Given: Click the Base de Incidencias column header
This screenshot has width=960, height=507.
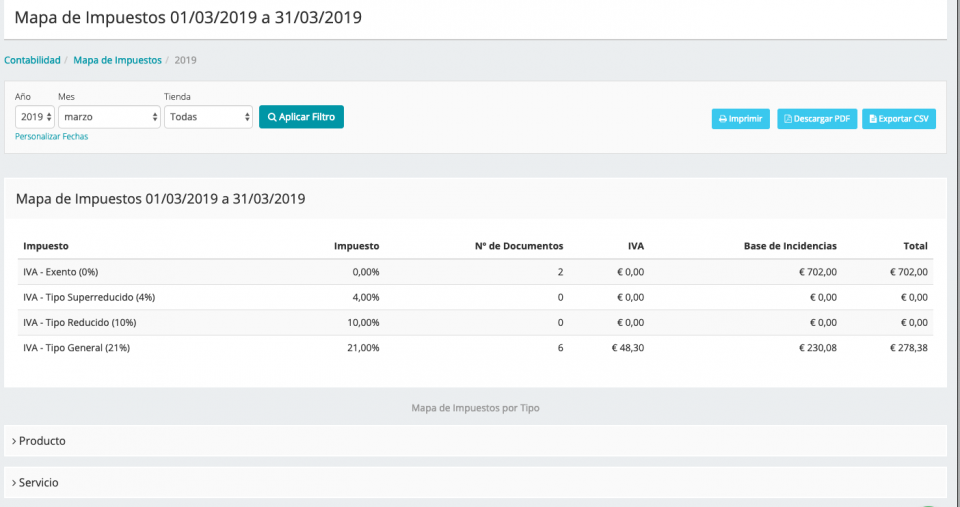Looking at the screenshot, I should 790,246.
